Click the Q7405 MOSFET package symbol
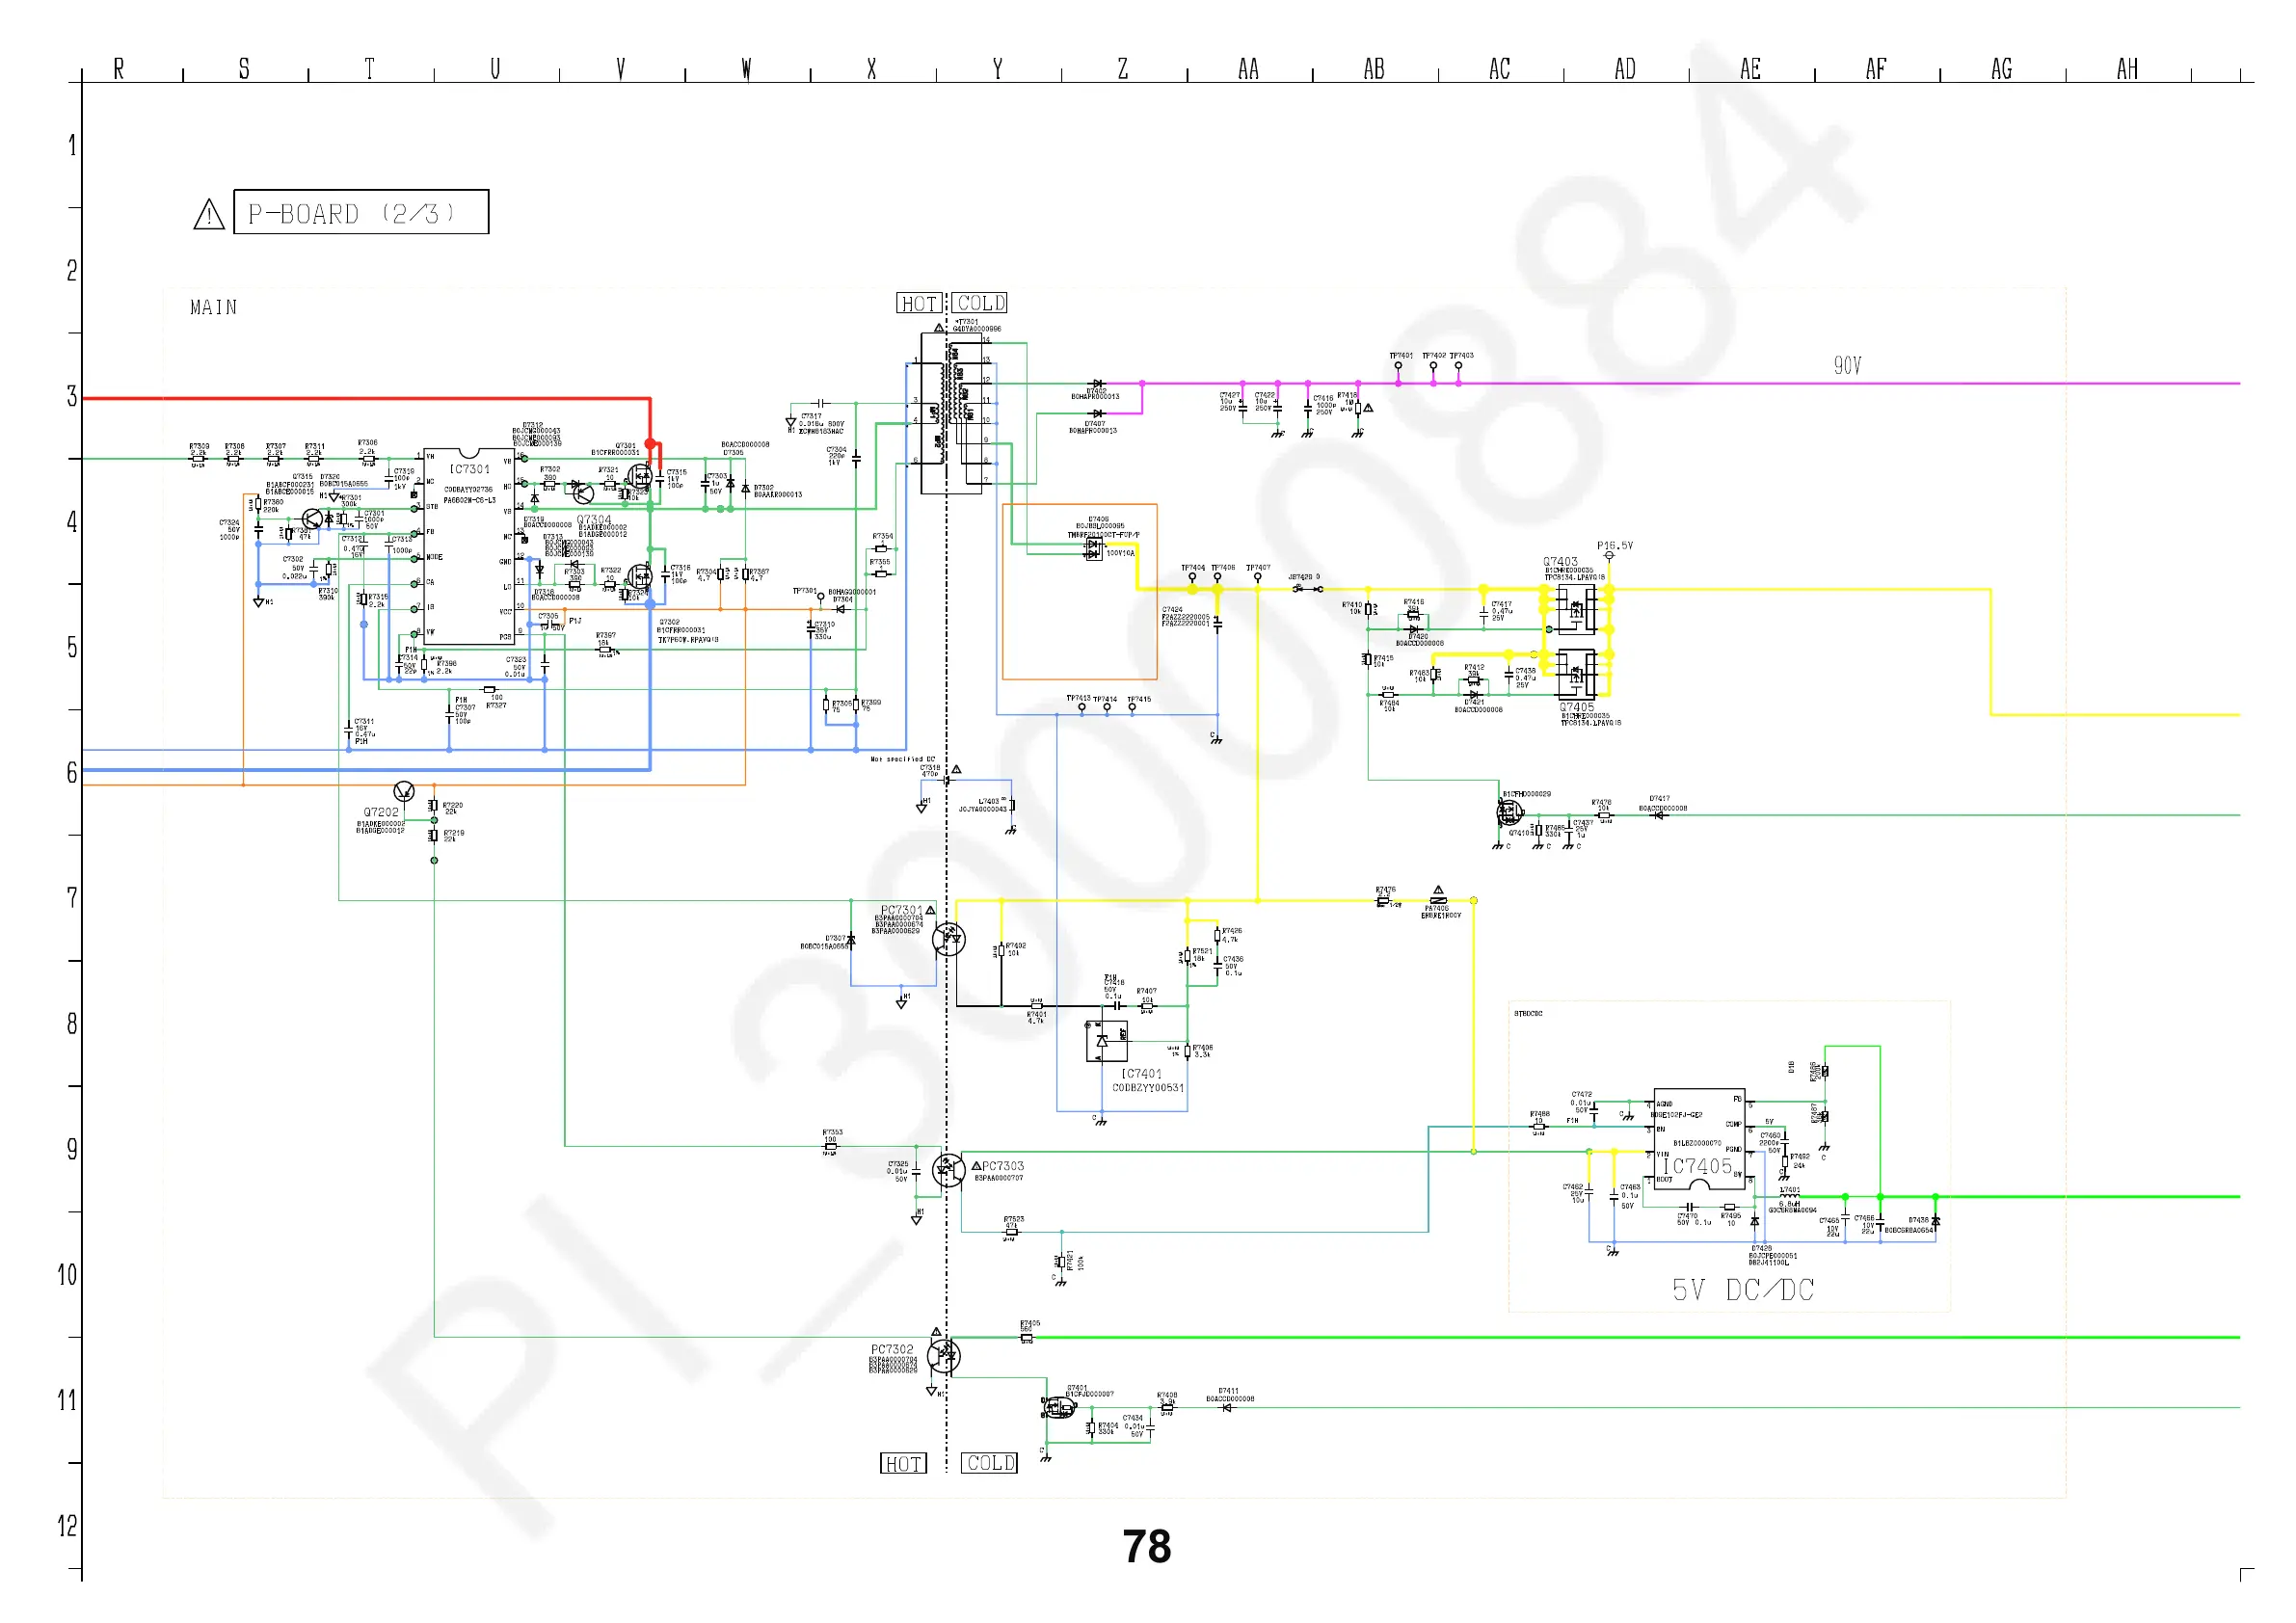 (x=1576, y=673)
